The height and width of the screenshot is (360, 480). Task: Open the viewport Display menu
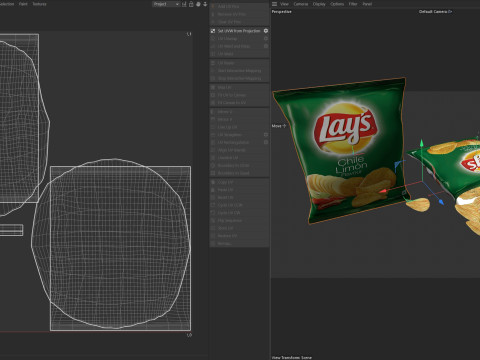319,4
